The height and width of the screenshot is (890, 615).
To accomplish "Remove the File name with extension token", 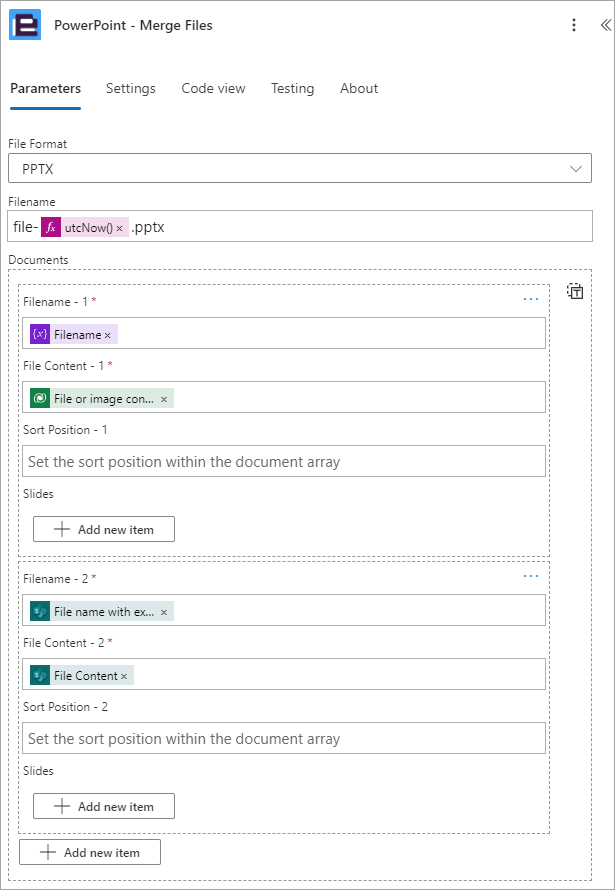I will click(x=163, y=612).
